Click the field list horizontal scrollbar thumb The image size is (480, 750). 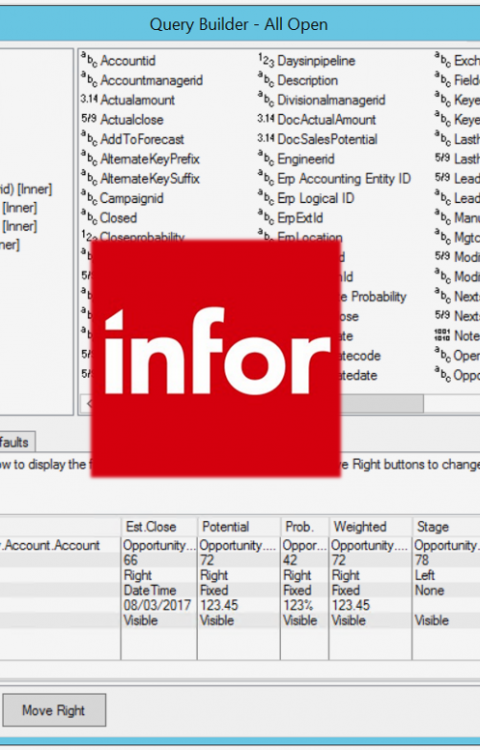click(x=382, y=404)
